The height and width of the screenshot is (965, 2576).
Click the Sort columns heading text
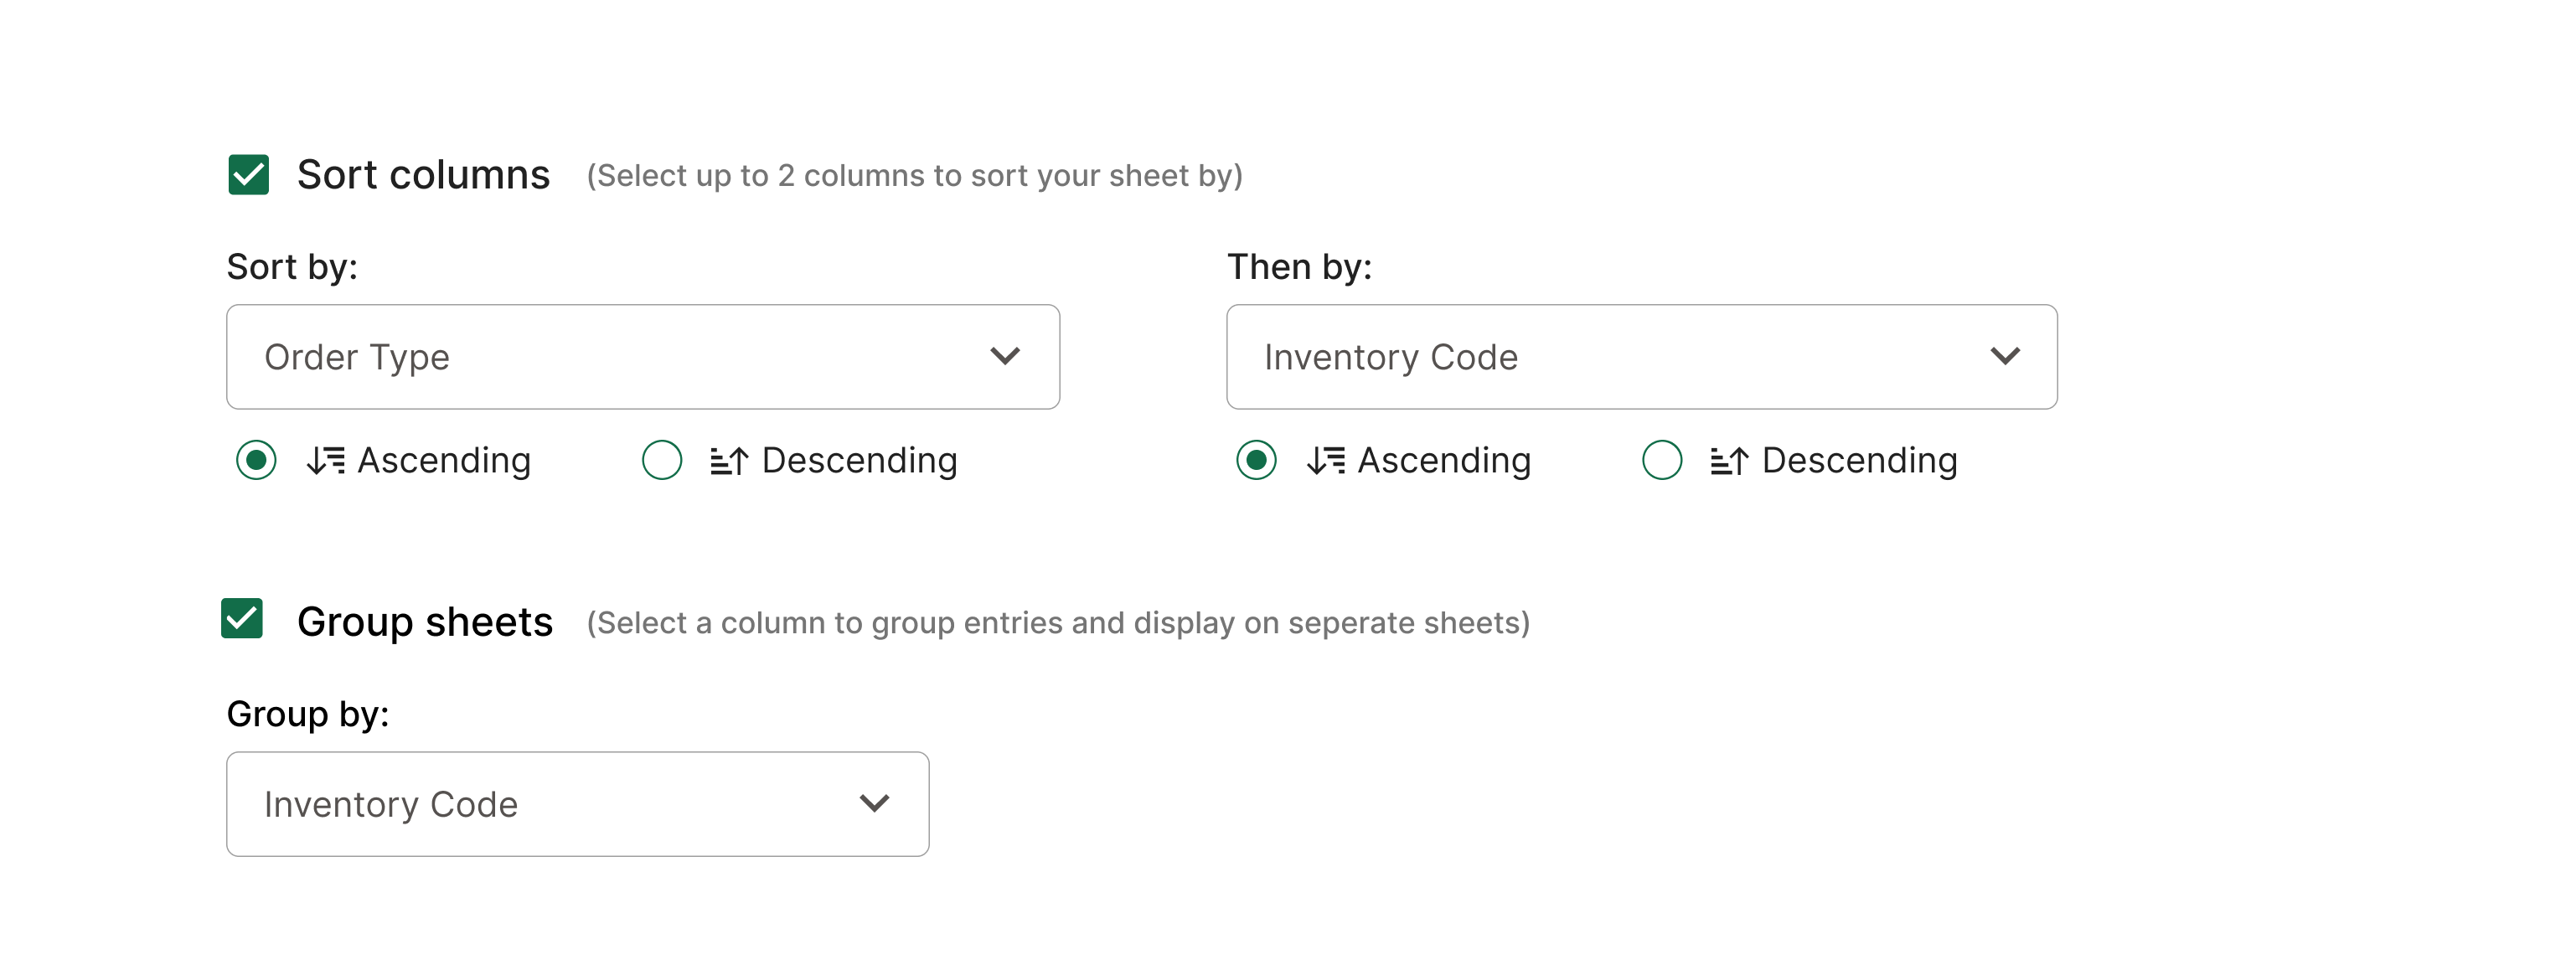click(x=423, y=175)
